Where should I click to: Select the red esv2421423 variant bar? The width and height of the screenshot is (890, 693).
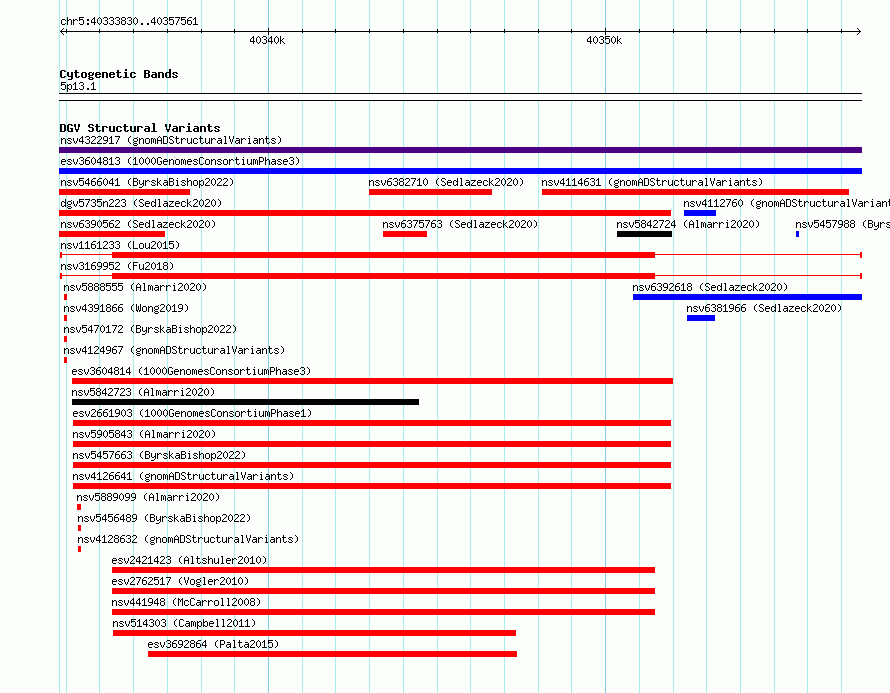click(x=384, y=570)
